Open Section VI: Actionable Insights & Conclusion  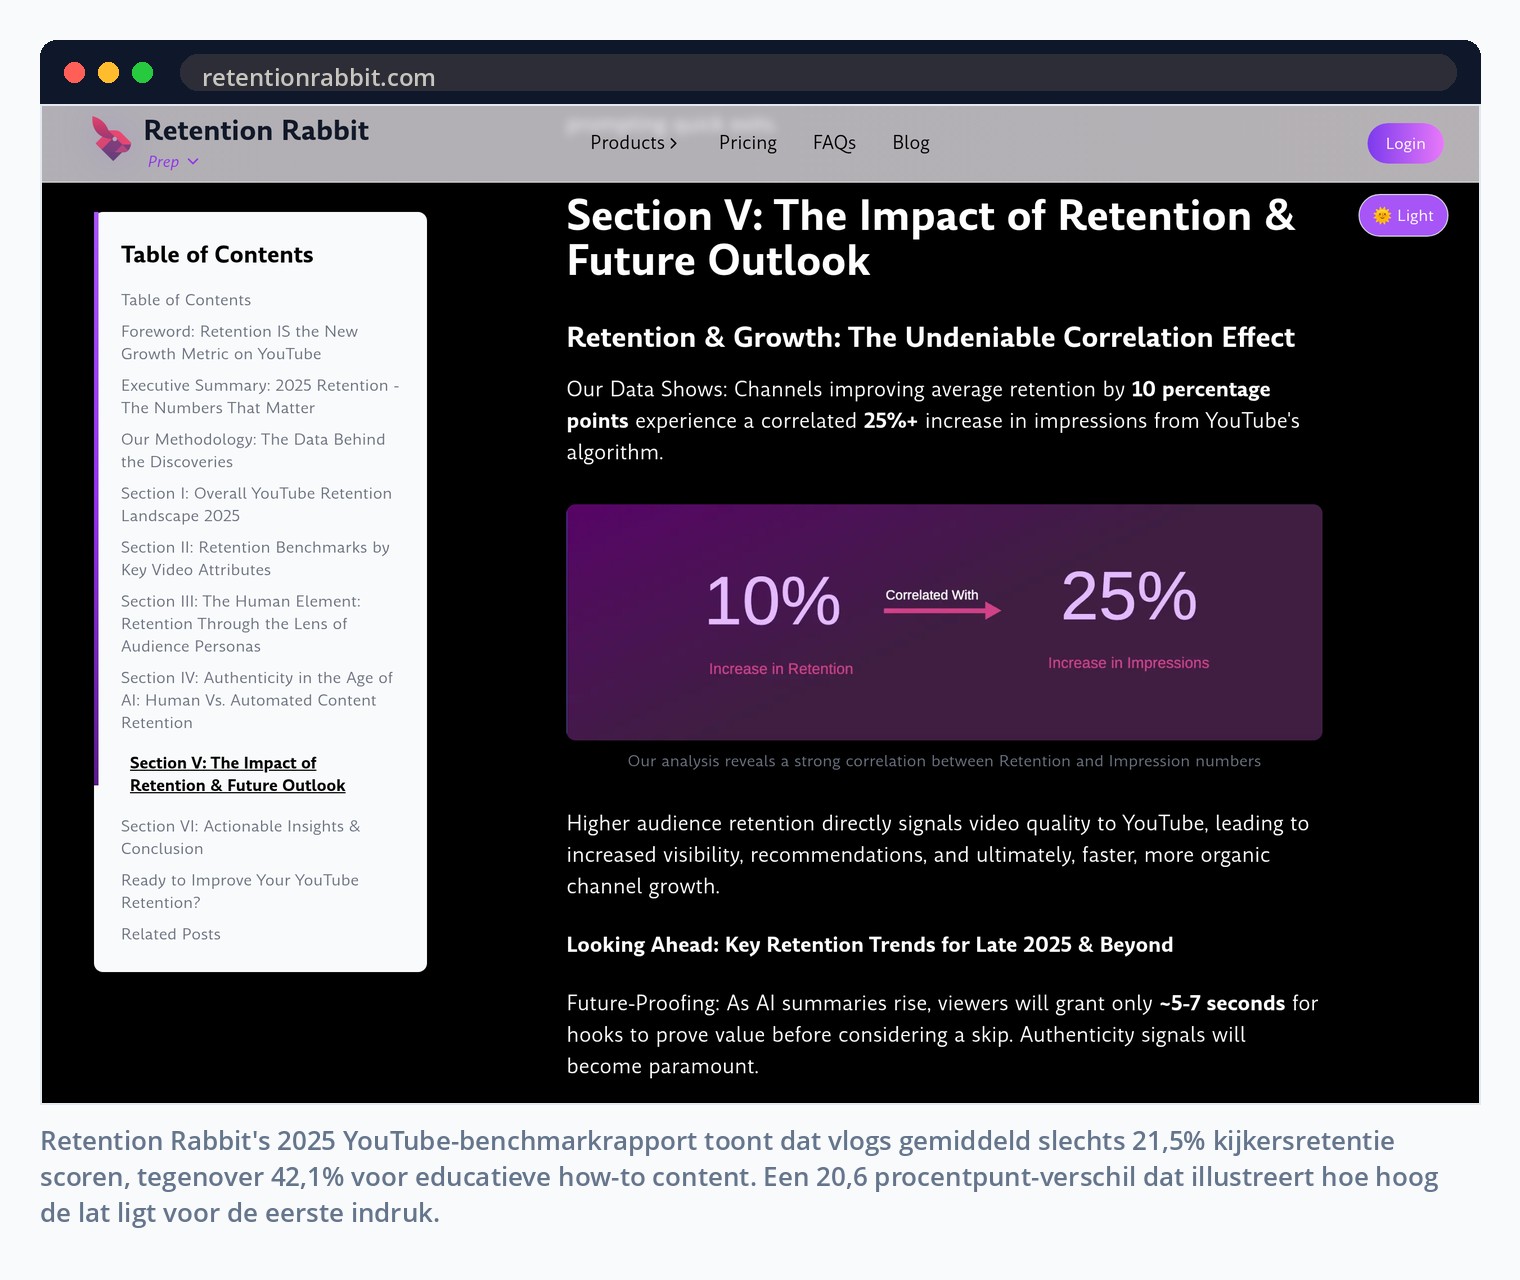240,837
